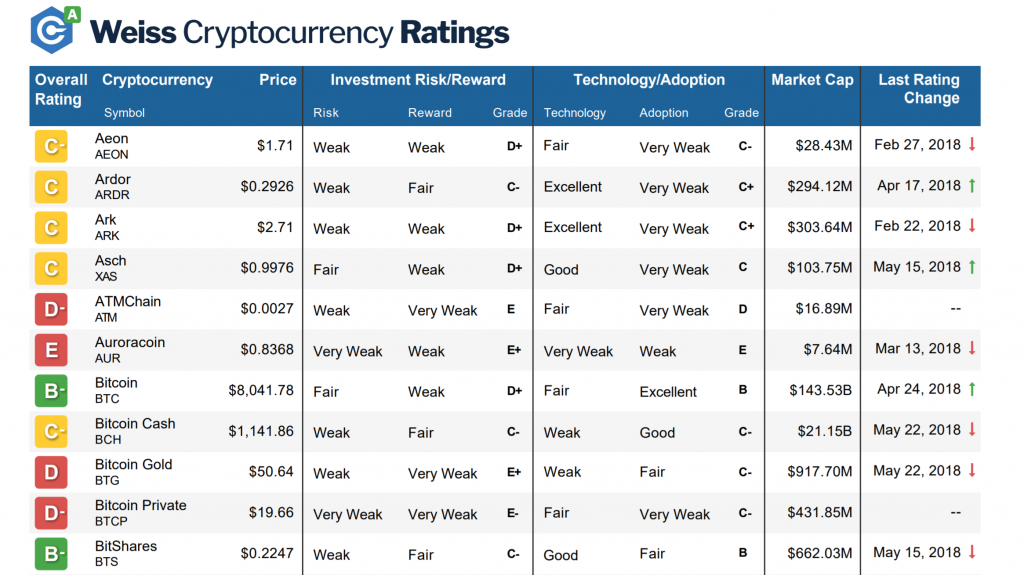Click the green up arrow beside Apr 24, 2018
The height and width of the screenshot is (575, 1024).
pyautogui.click(x=971, y=390)
